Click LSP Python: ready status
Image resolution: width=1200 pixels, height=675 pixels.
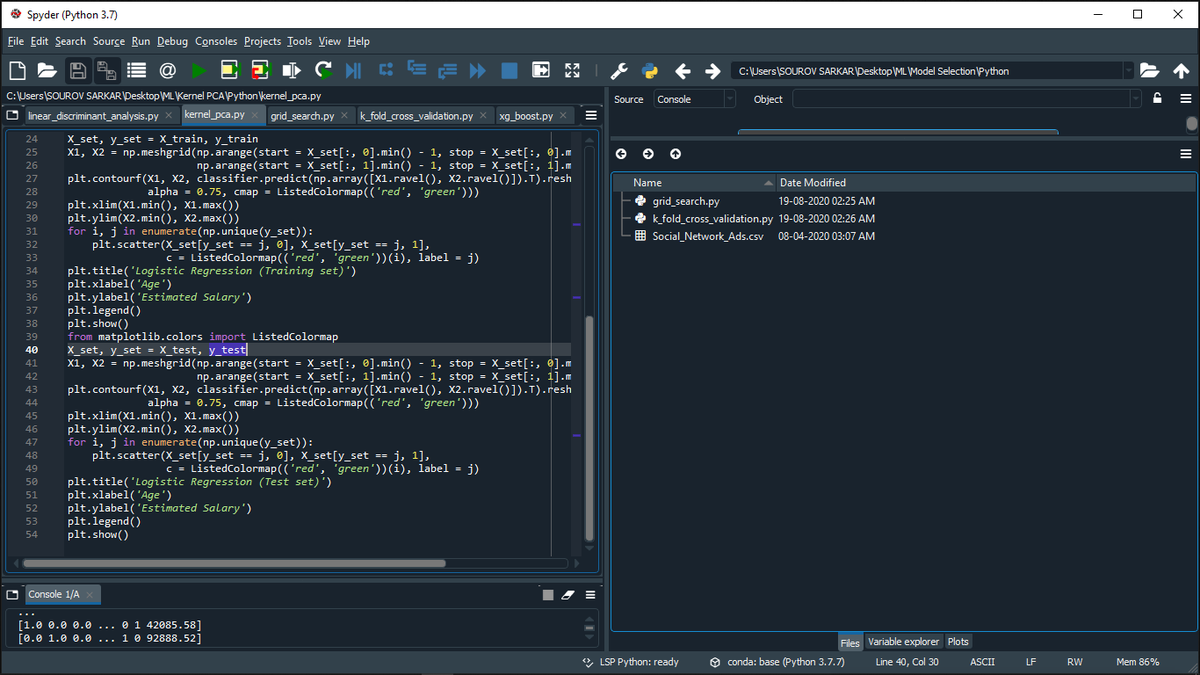(x=630, y=662)
